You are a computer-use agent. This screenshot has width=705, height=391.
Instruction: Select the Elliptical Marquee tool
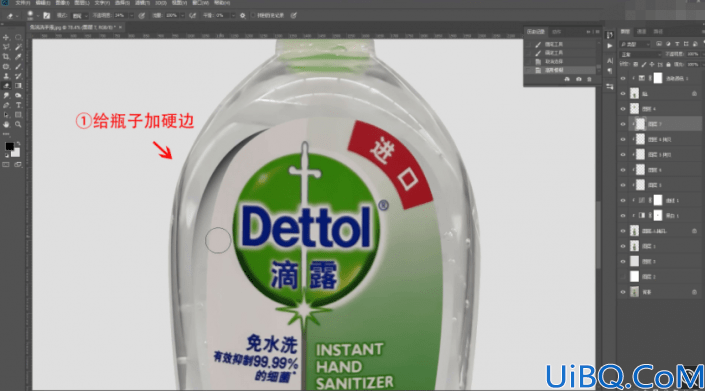click(18, 37)
